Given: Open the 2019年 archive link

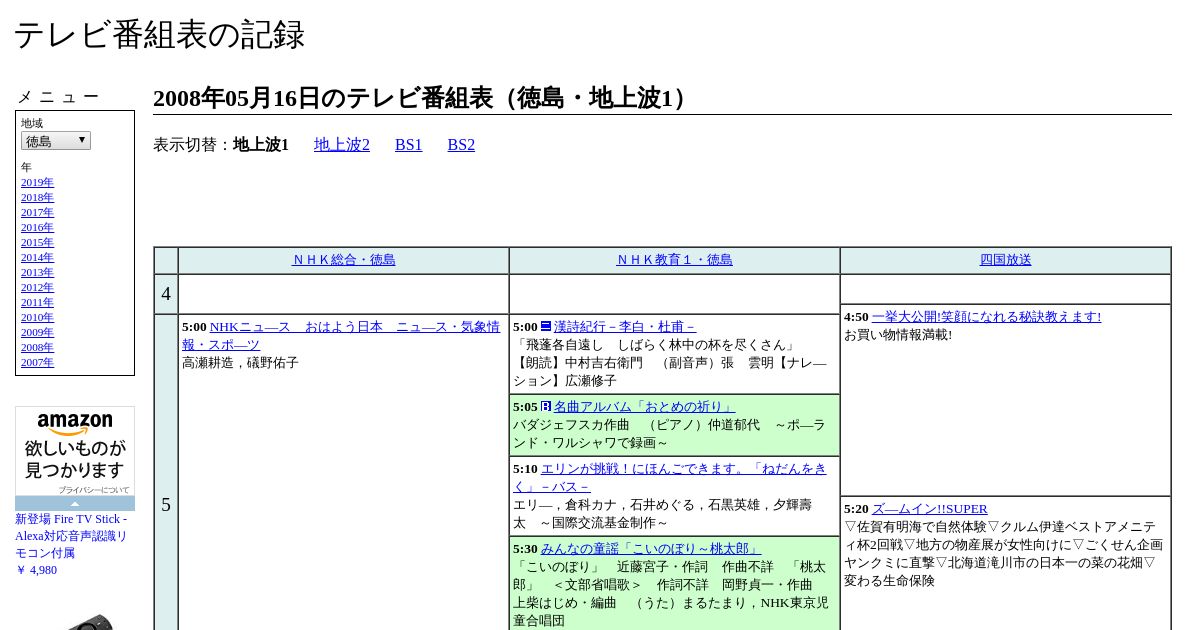Looking at the screenshot, I should (x=37, y=182).
